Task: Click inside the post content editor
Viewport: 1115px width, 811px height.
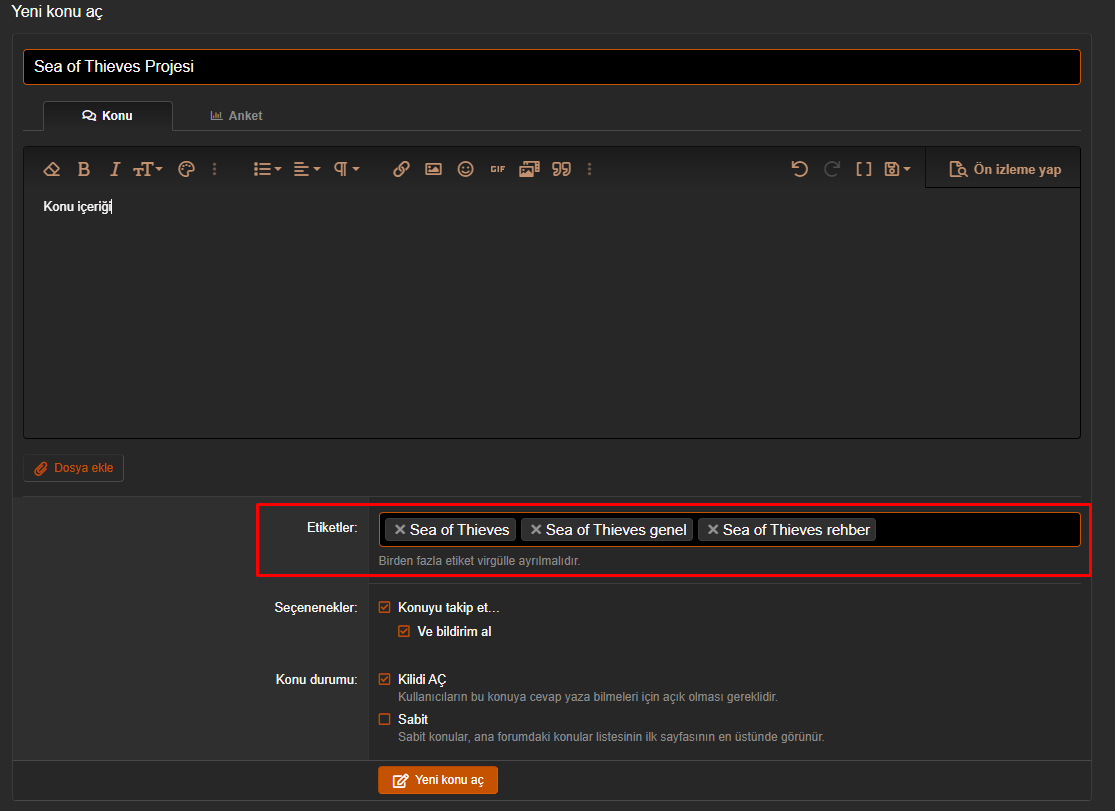Action: [552, 313]
